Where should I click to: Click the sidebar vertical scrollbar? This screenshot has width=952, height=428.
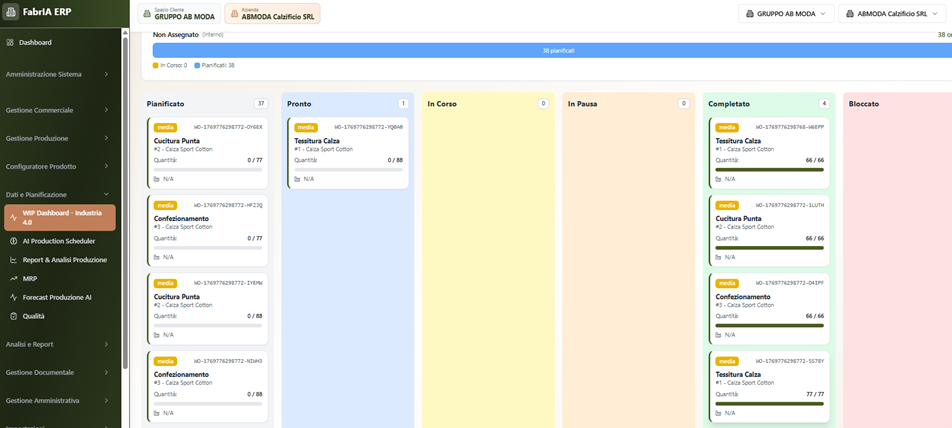tap(125, 202)
